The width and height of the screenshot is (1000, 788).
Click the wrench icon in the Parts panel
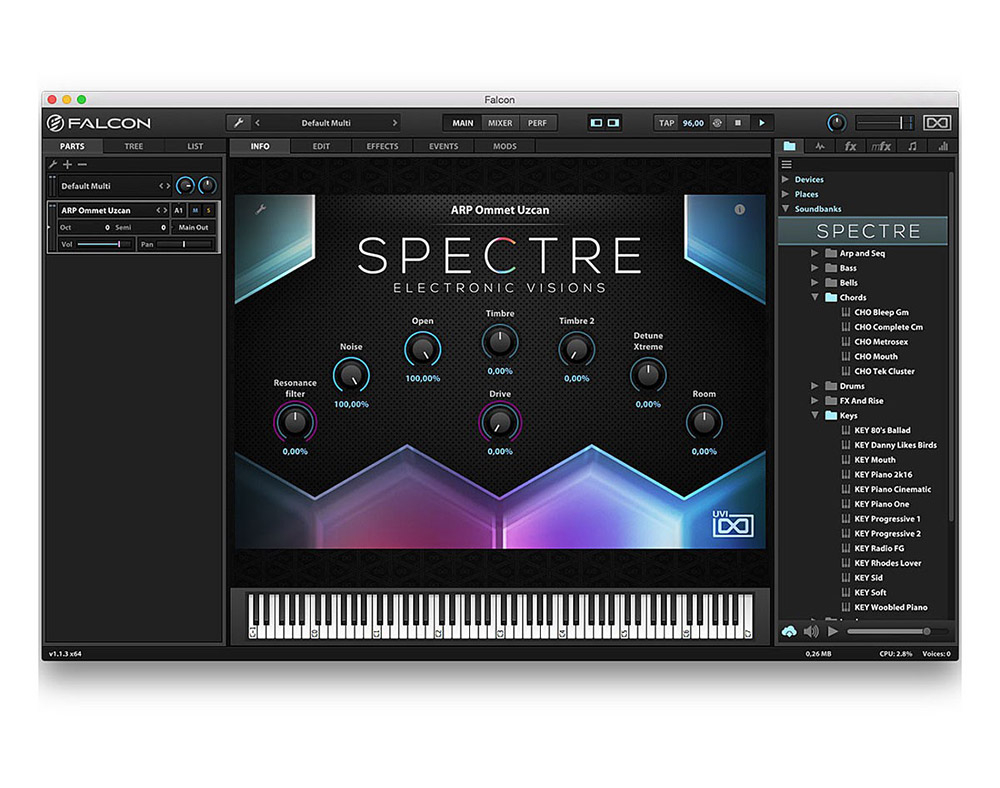[53, 164]
